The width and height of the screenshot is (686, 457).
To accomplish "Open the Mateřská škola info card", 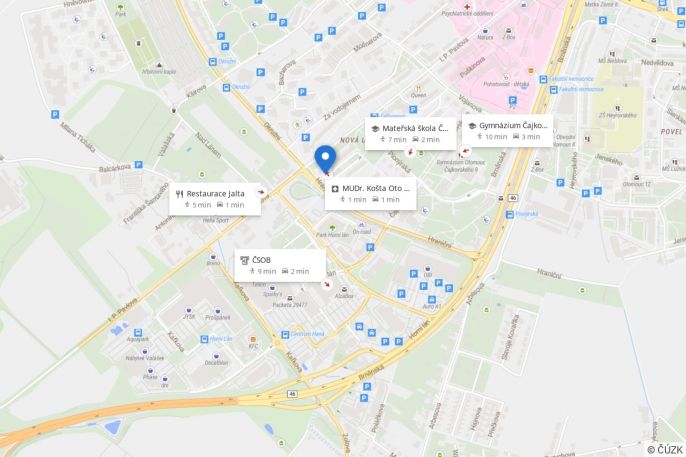I will coord(410,134).
